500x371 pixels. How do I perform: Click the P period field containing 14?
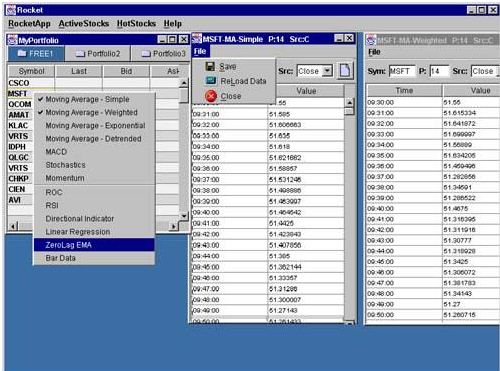click(439, 71)
